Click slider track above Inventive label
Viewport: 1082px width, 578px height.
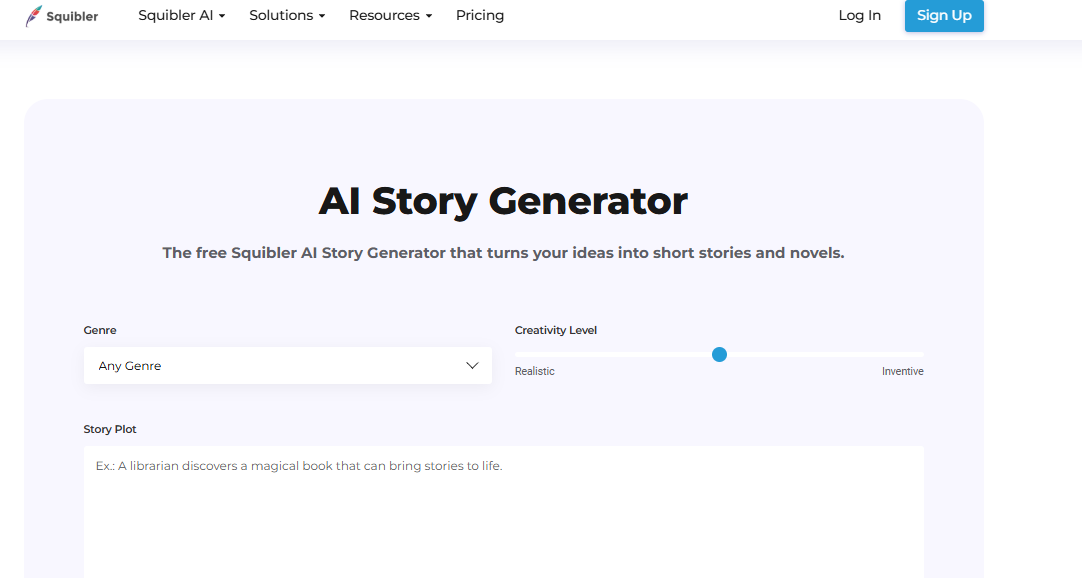(903, 354)
